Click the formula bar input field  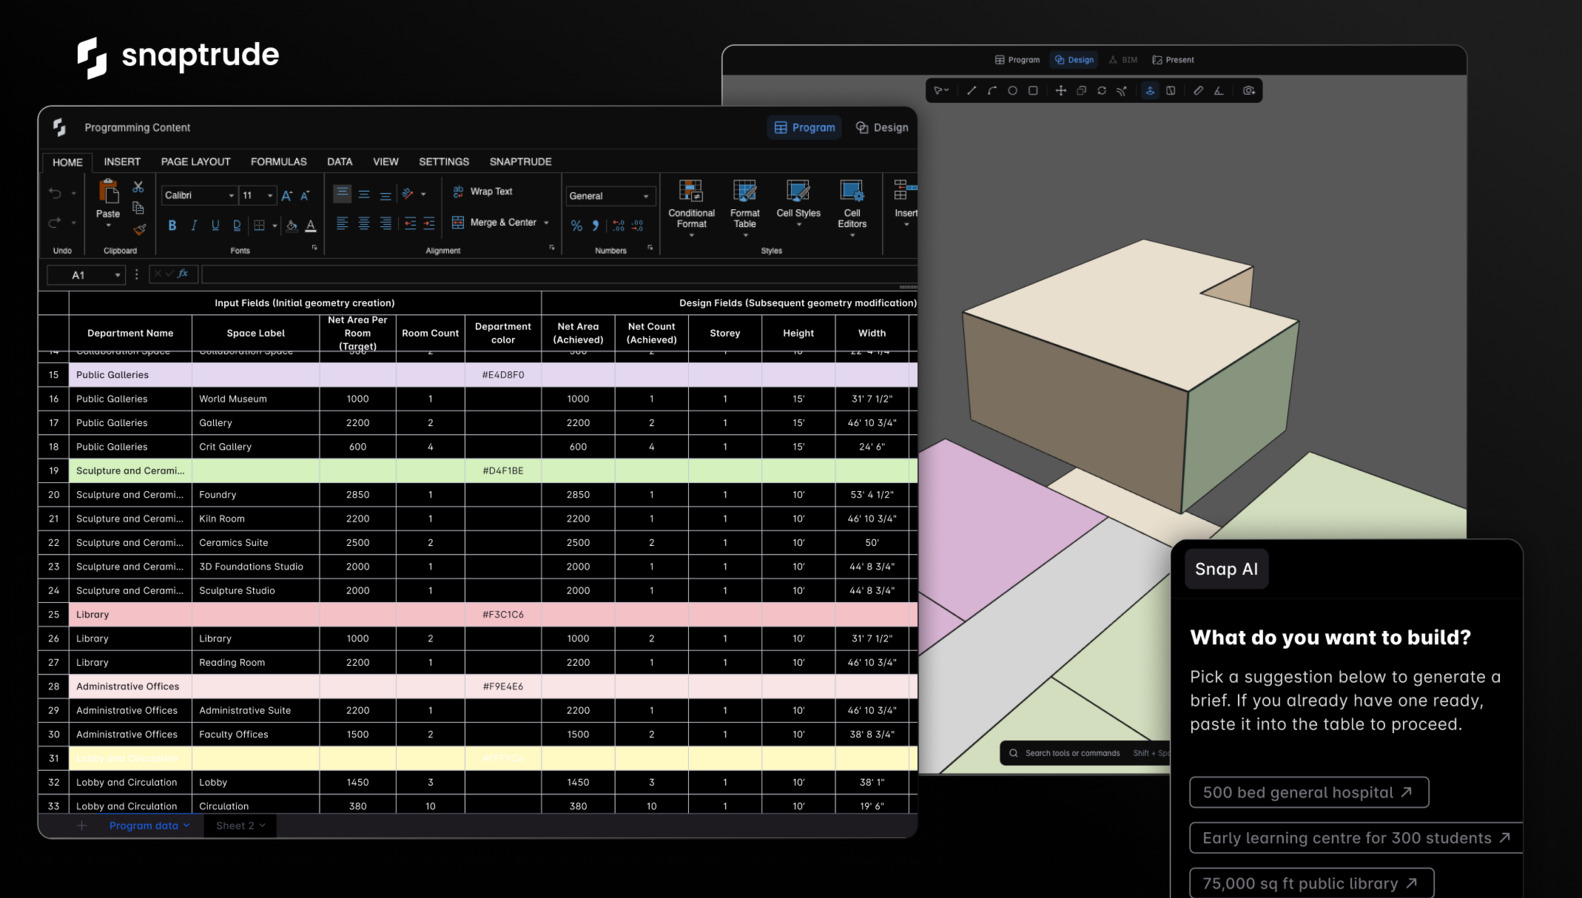(559, 274)
